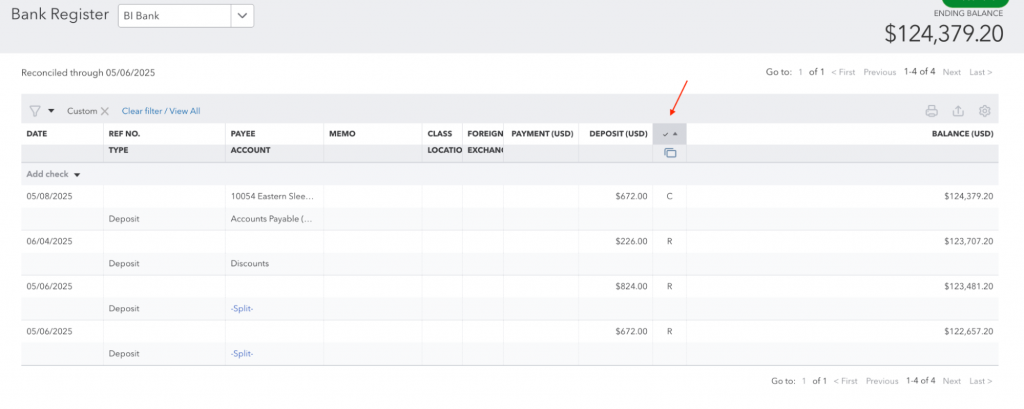Sort by DEPOSIT (USD) column header
The width and height of the screenshot is (1024, 409).
click(618, 134)
